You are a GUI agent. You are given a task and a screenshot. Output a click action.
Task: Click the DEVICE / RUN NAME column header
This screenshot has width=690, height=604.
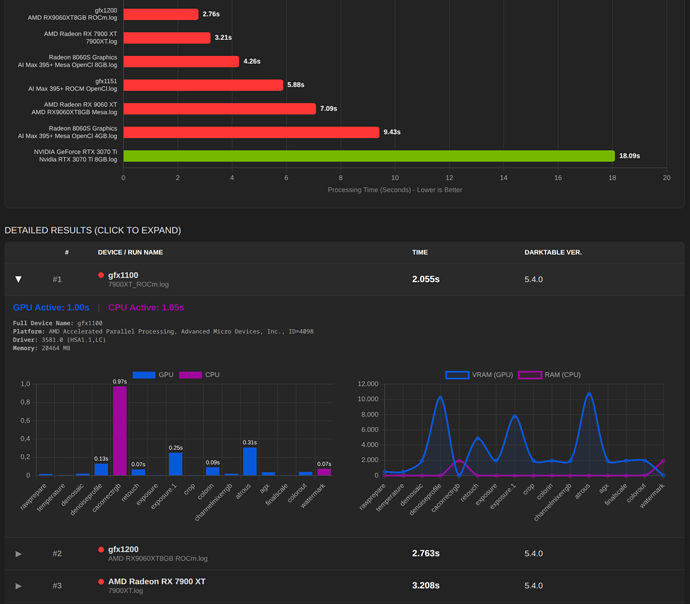pyautogui.click(x=130, y=252)
